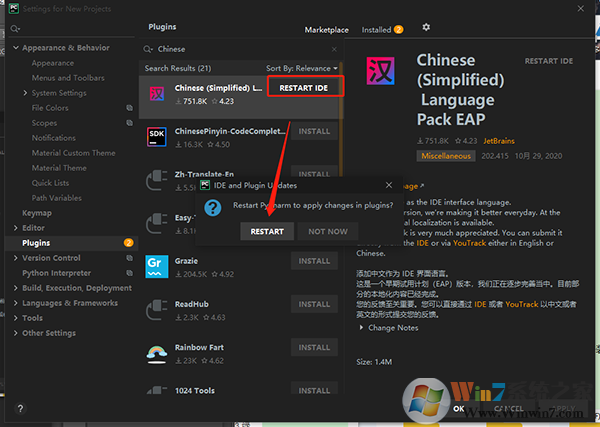
Task: Expand the Change Notes section
Action: pos(361,328)
